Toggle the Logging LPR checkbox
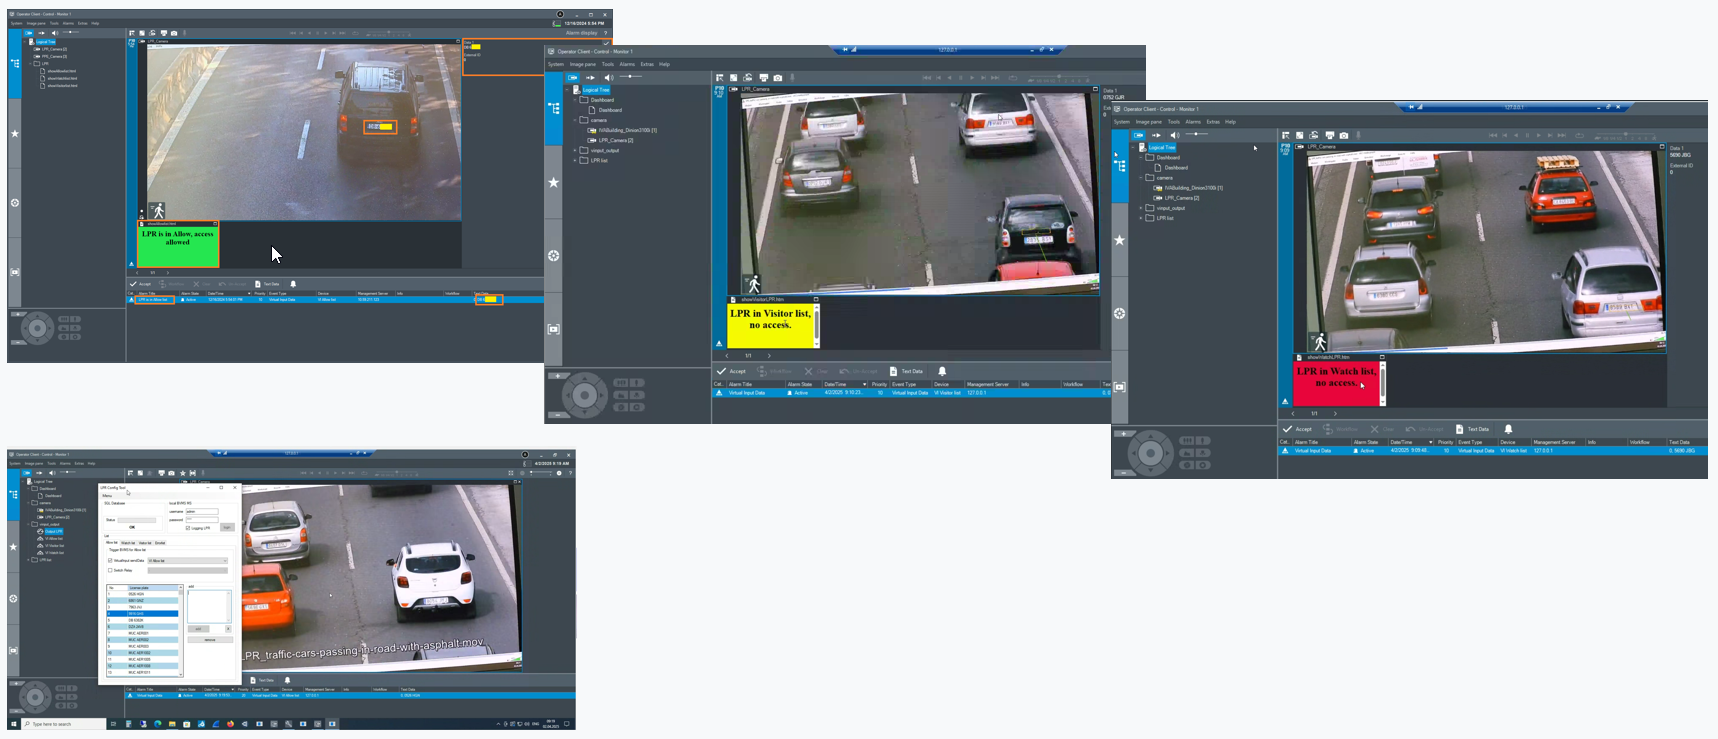This screenshot has height=739, width=1718. click(x=188, y=528)
